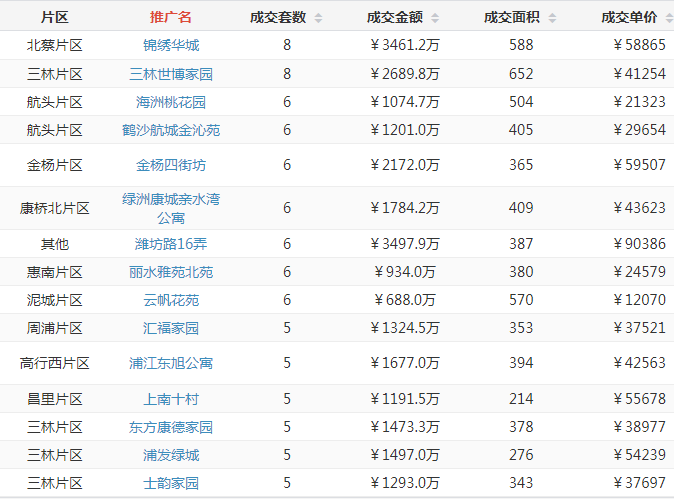Open the 上南十村 link
This screenshot has height=499, width=674.
[171, 399]
